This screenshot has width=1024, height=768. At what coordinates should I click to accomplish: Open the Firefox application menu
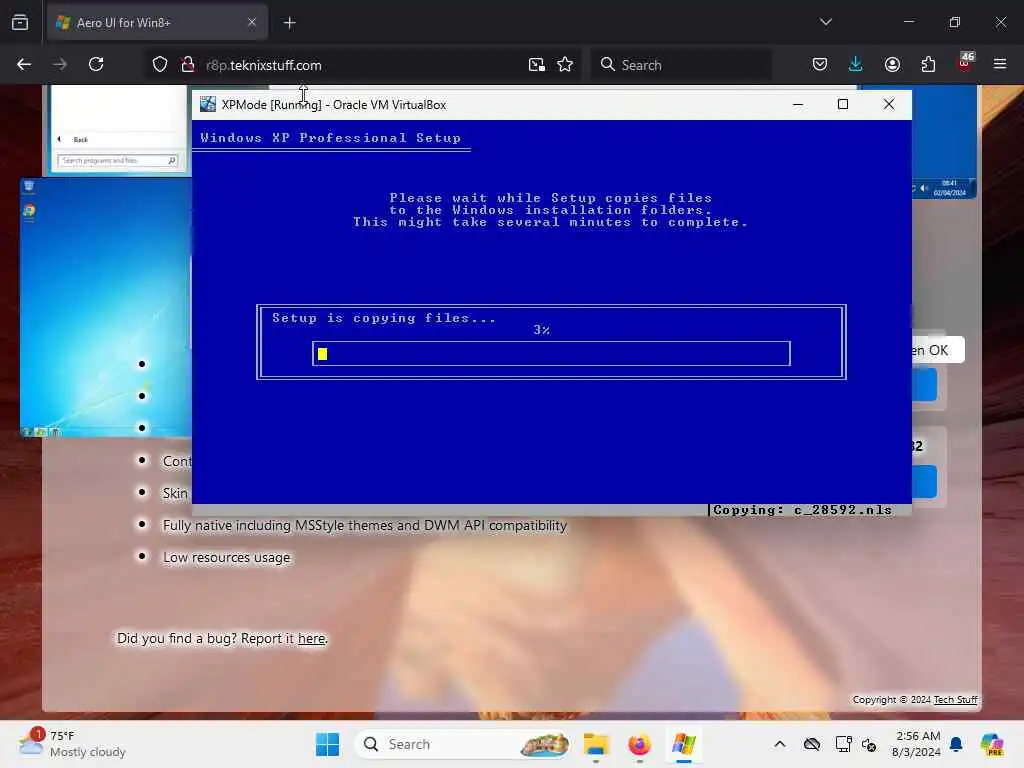click(1000, 64)
